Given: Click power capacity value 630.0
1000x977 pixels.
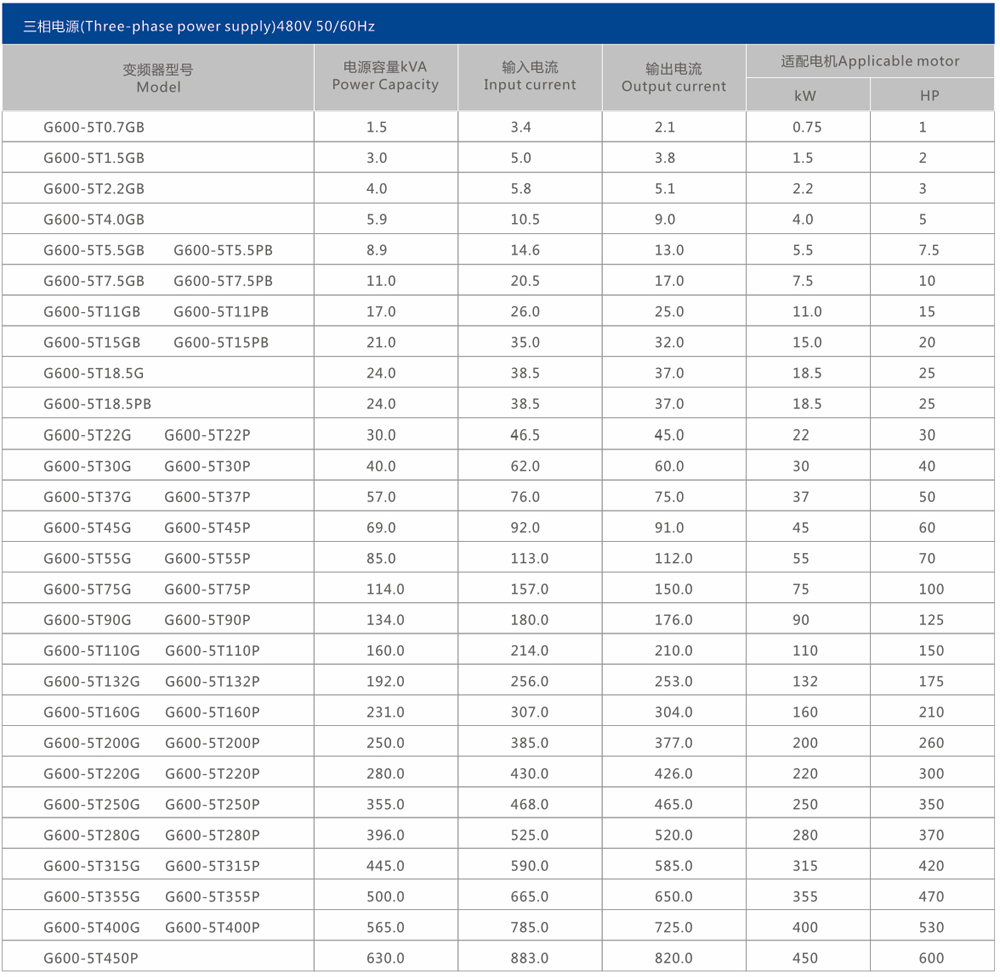Looking at the screenshot, I should [385, 959].
